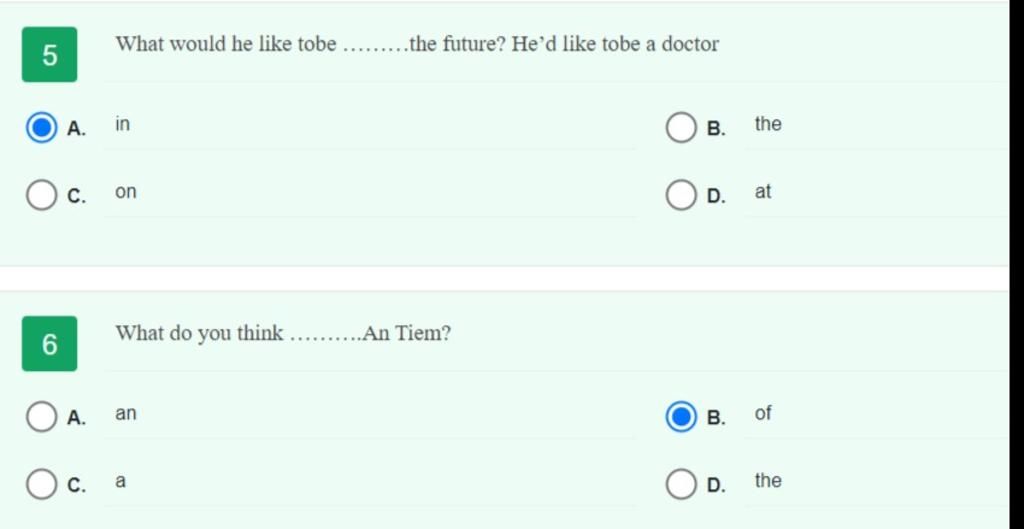This screenshot has height=529, width=1024.
Task: Select radio button A 'an' in question 6
Action: click(41, 417)
